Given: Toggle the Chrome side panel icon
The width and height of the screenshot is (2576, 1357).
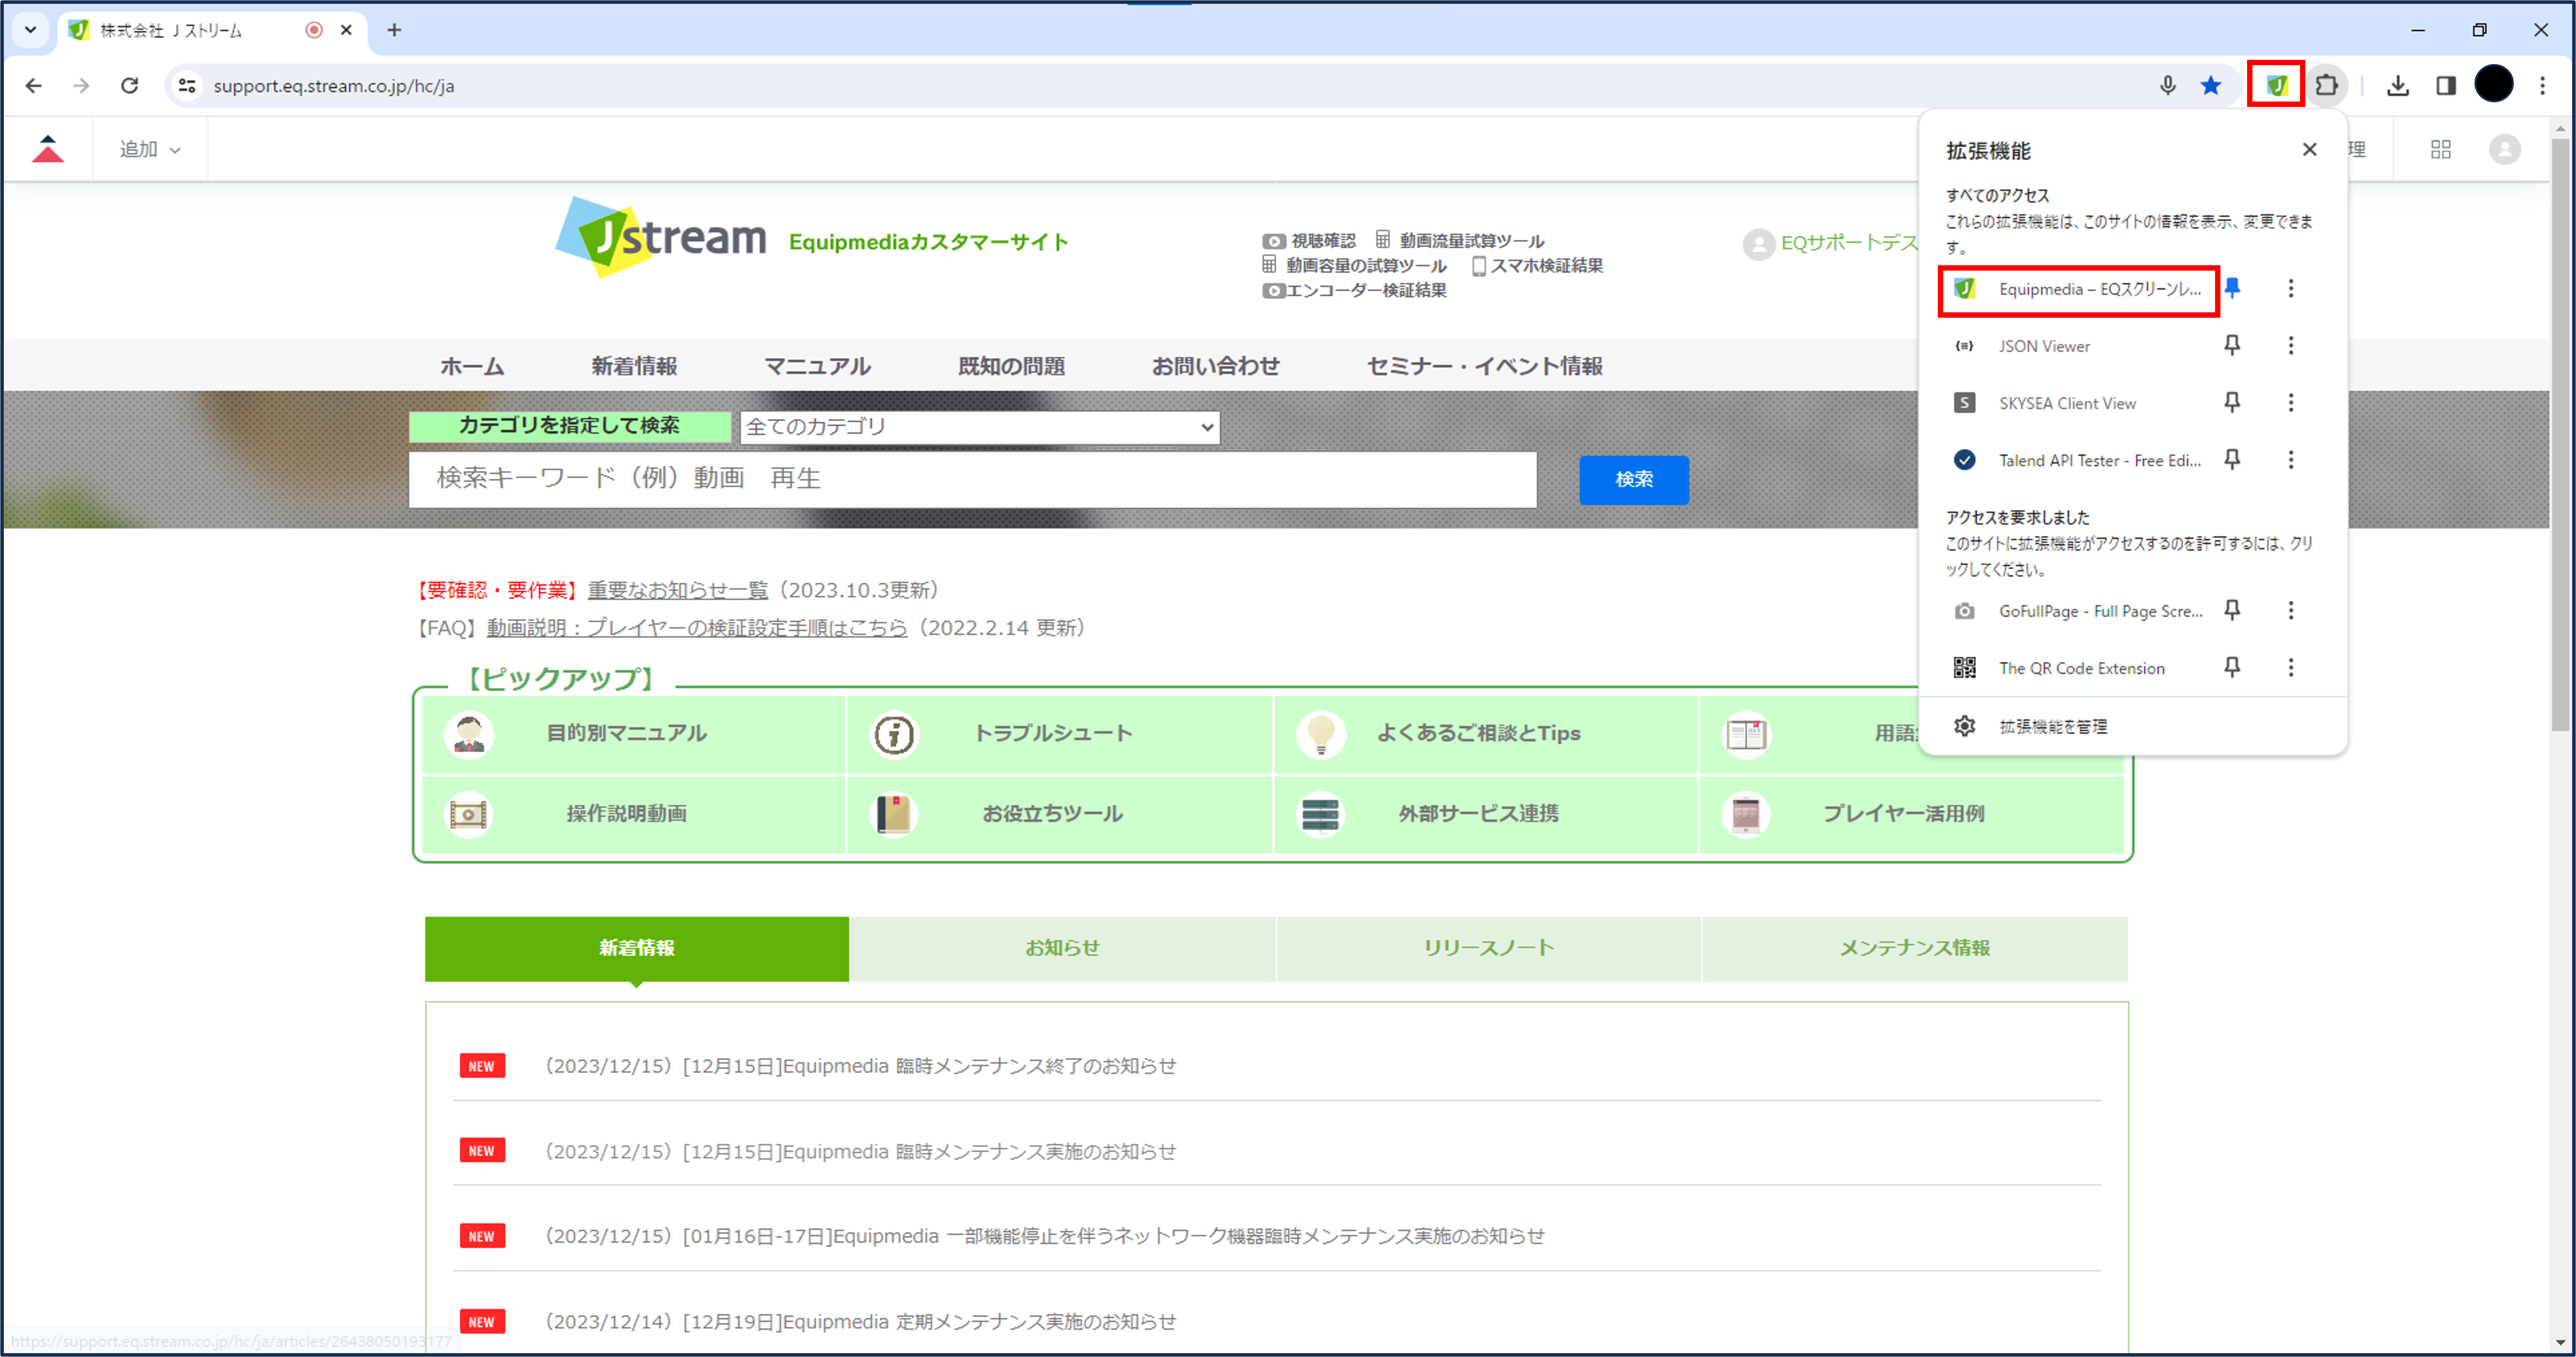Looking at the screenshot, I should (x=2446, y=86).
